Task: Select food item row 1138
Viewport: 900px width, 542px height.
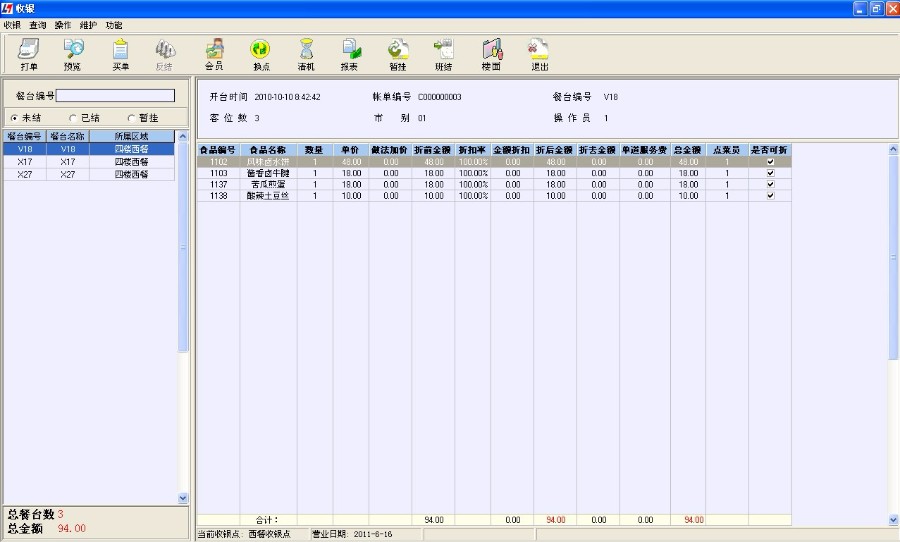Action: [x=494, y=196]
